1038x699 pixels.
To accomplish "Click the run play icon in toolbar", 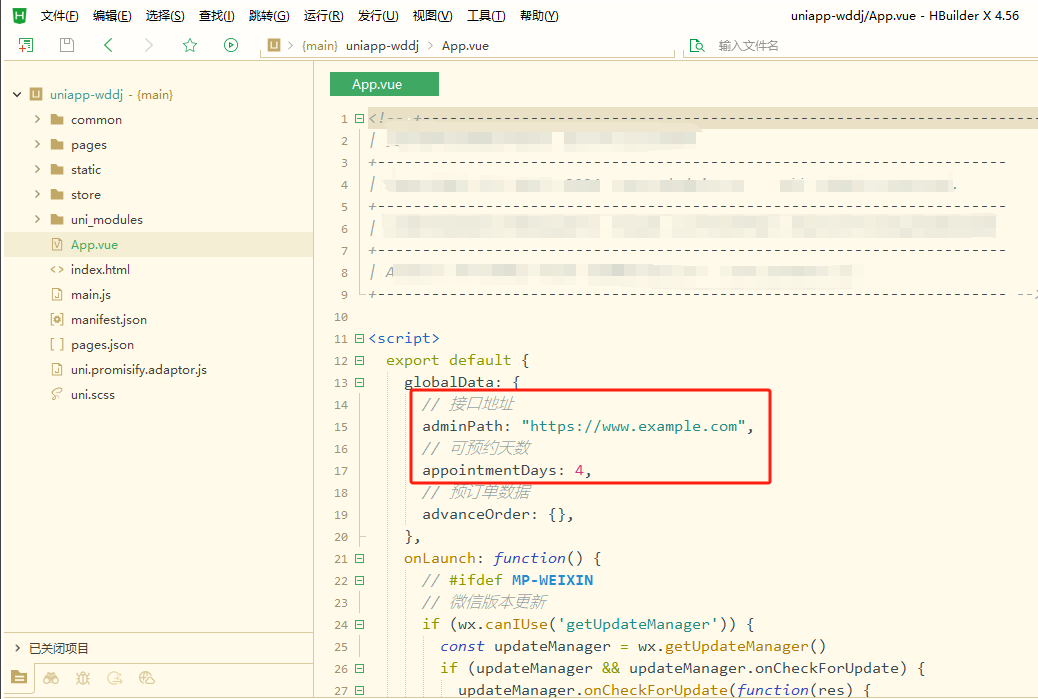I will pyautogui.click(x=231, y=45).
